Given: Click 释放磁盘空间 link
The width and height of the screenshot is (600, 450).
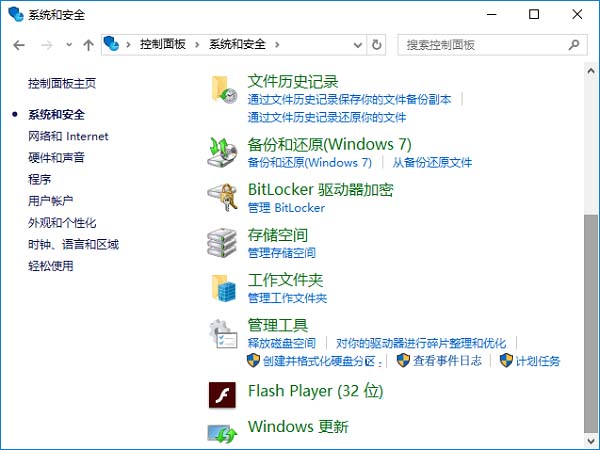Looking at the screenshot, I should click(x=282, y=343).
